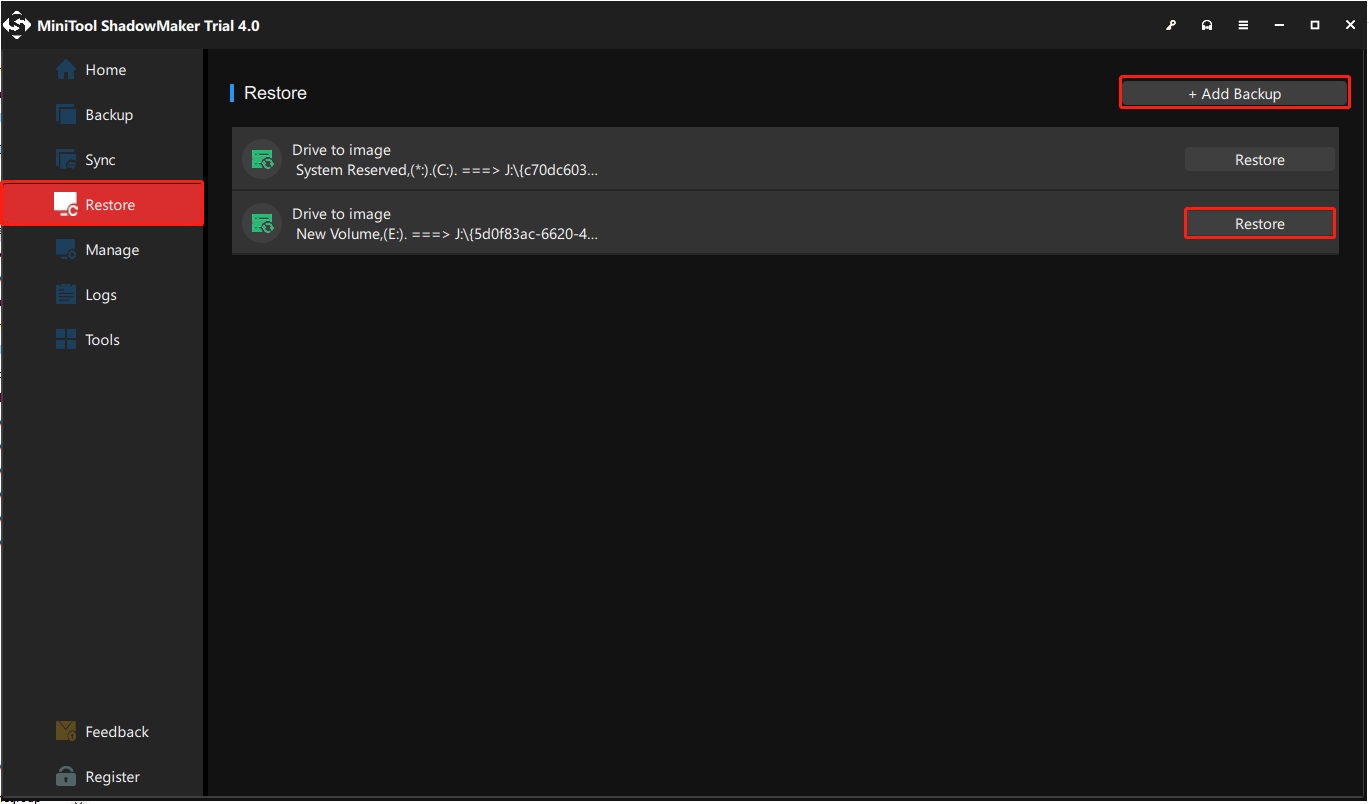Open support via the headset icon
This screenshot has height=804, width=1369.
1207,25
